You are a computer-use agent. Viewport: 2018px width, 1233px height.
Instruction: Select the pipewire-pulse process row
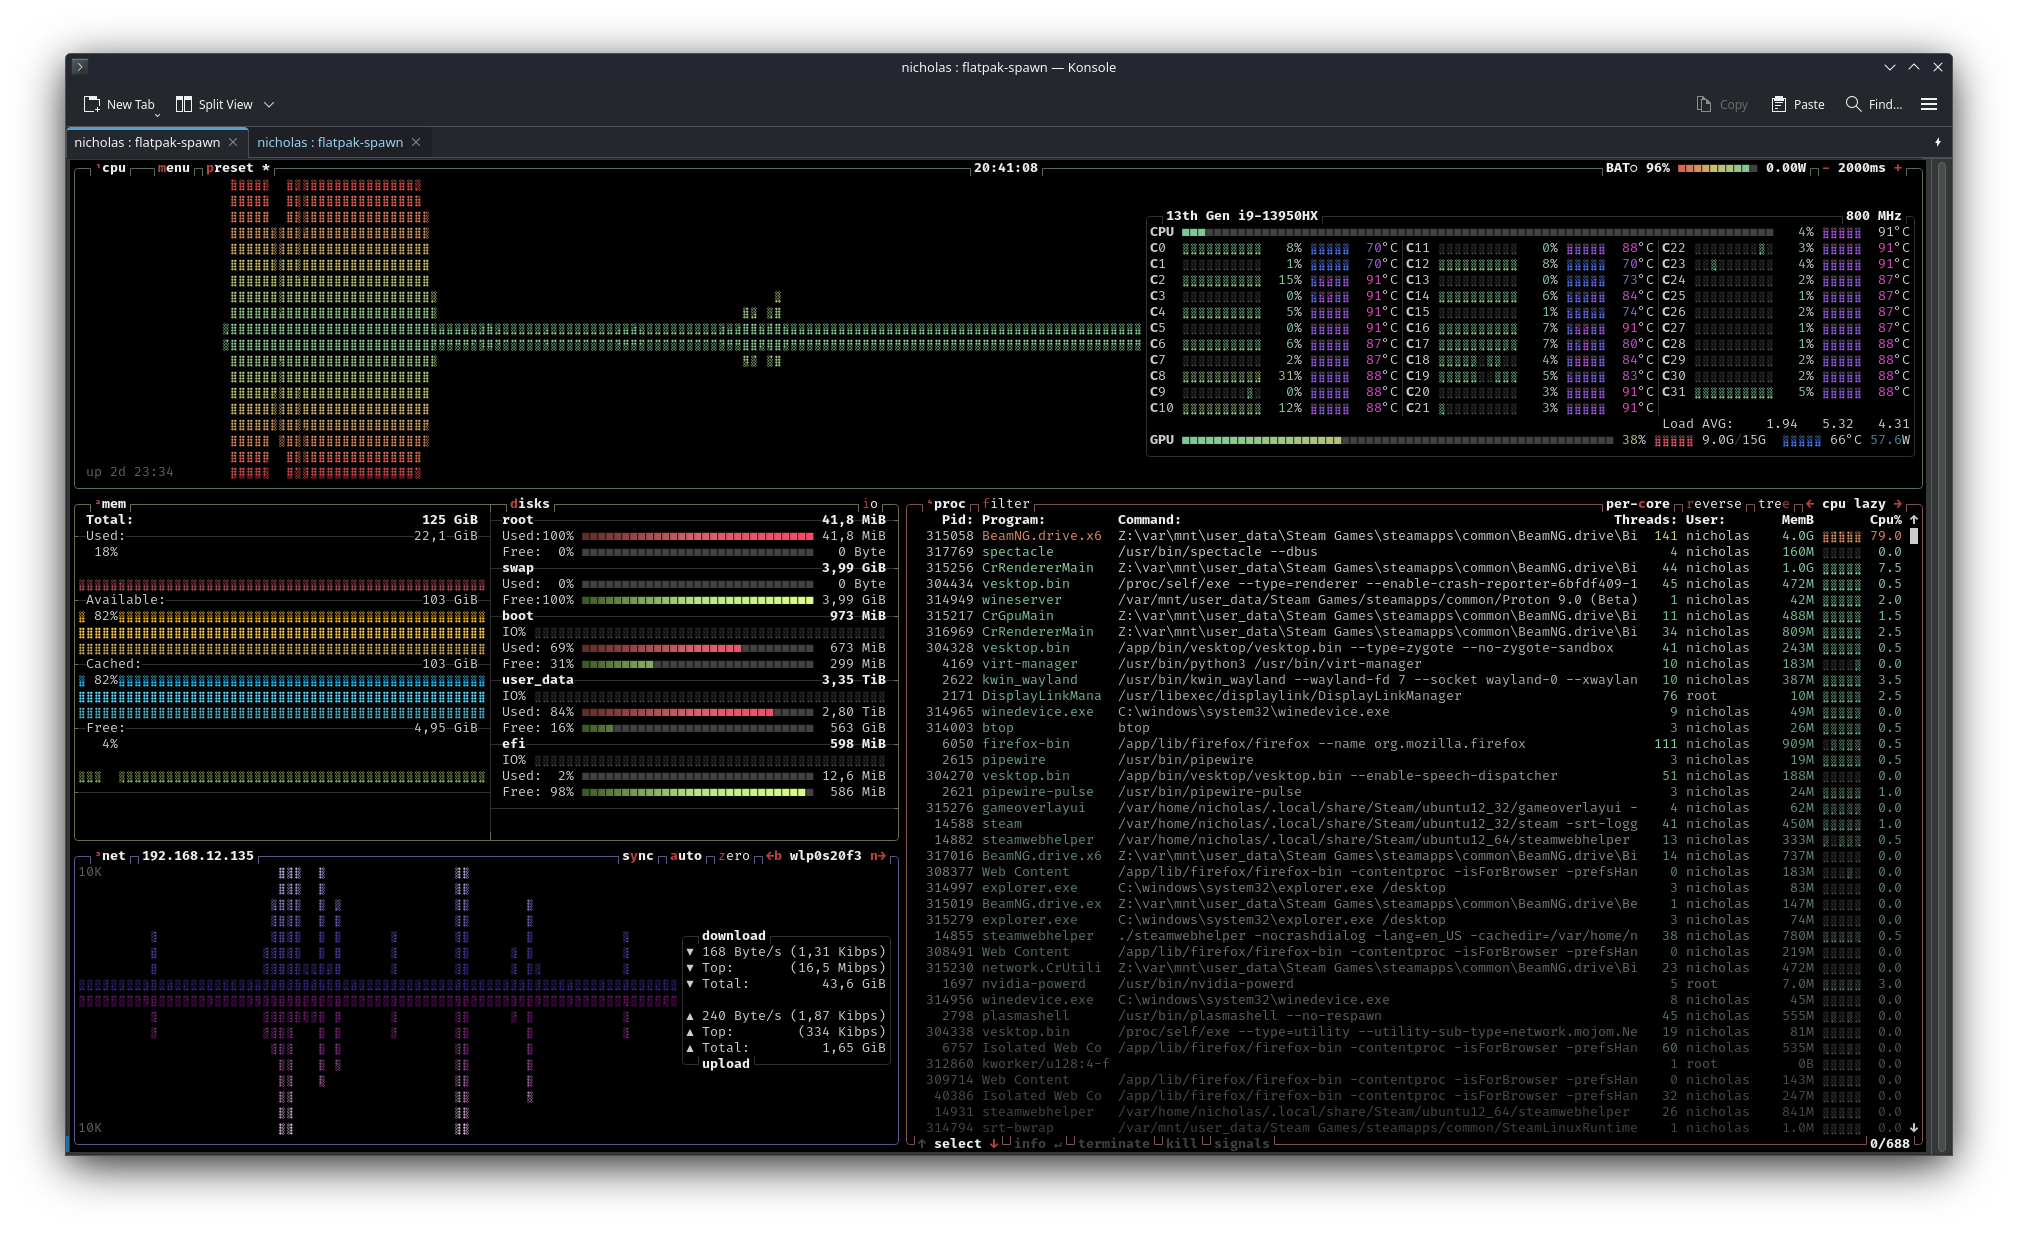pyautogui.click(x=1414, y=792)
